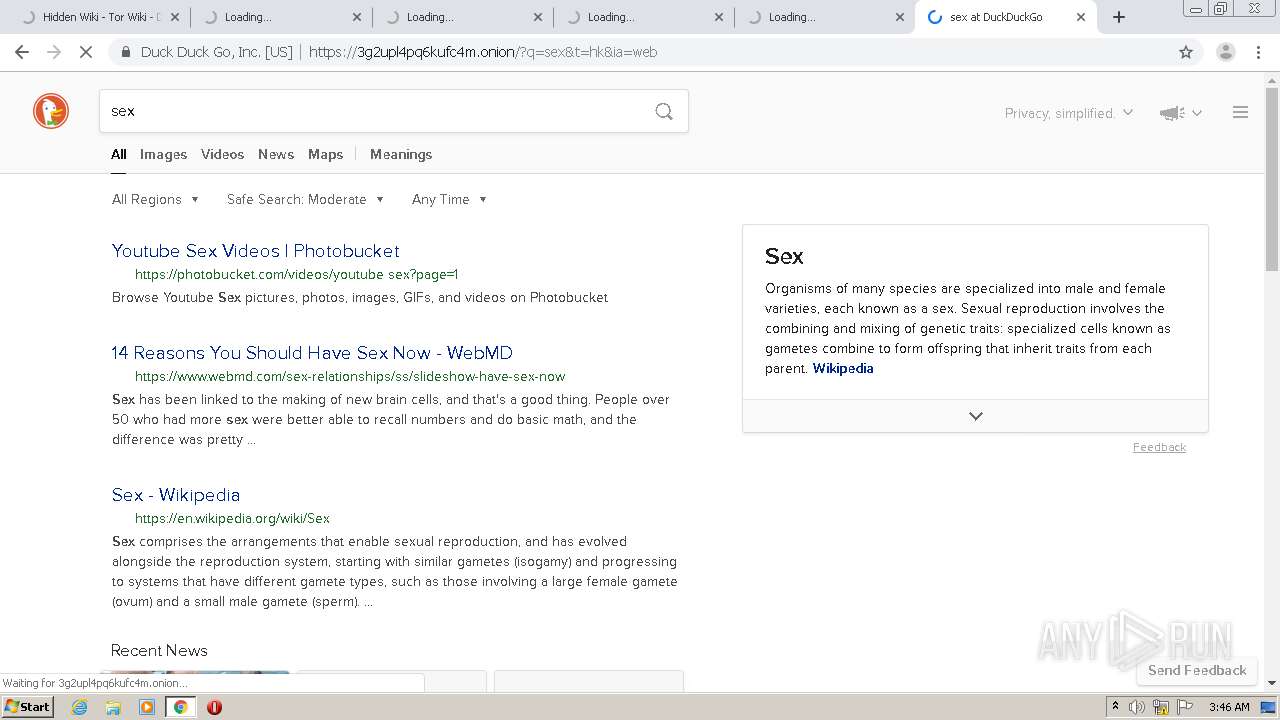Click the Feedback link

click(x=1159, y=447)
